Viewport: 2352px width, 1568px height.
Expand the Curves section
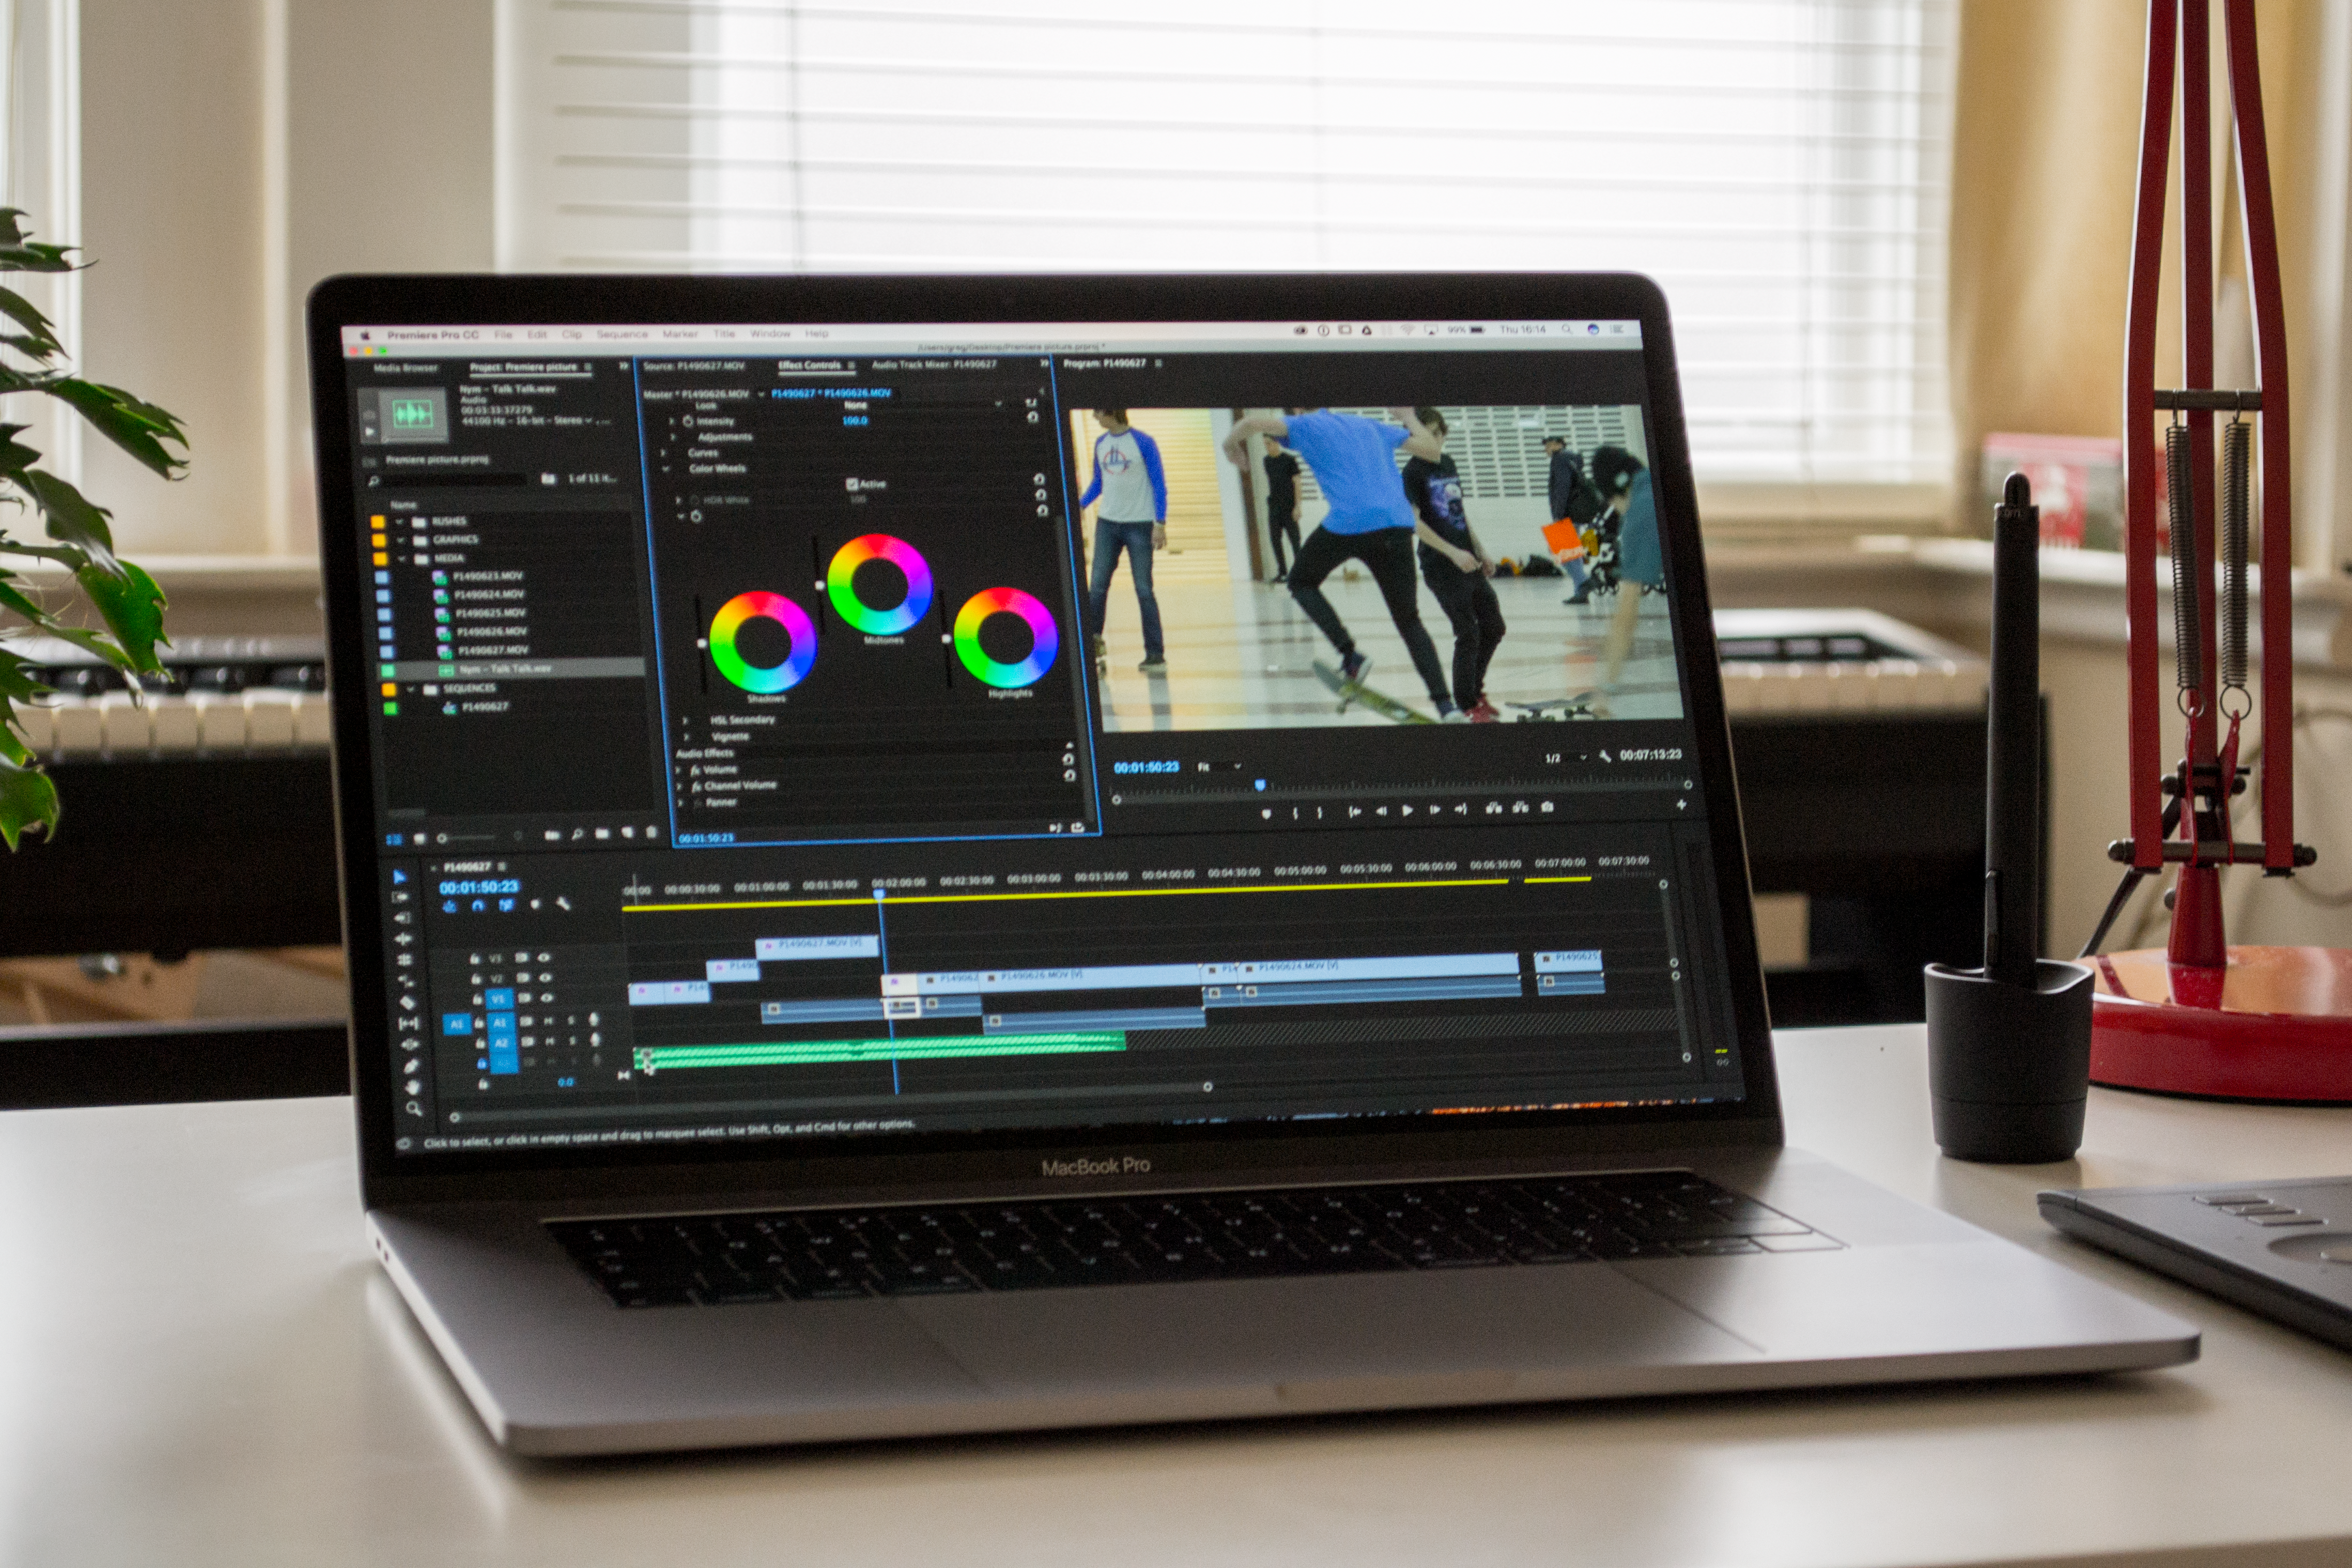pos(664,453)
